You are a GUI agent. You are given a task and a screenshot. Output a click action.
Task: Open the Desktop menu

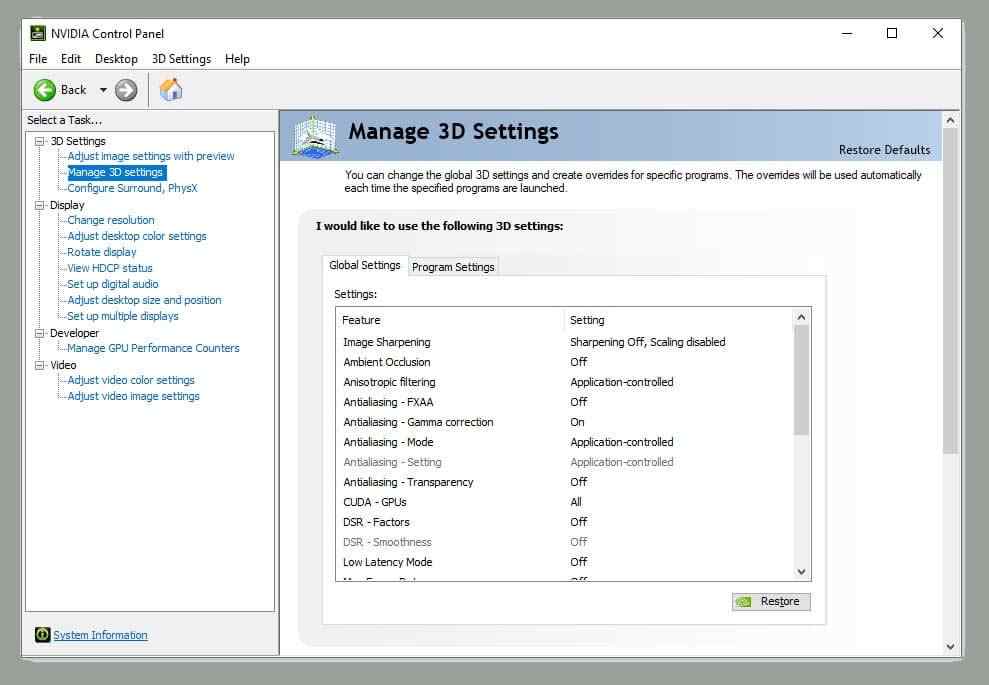click(x=116, y=58)
